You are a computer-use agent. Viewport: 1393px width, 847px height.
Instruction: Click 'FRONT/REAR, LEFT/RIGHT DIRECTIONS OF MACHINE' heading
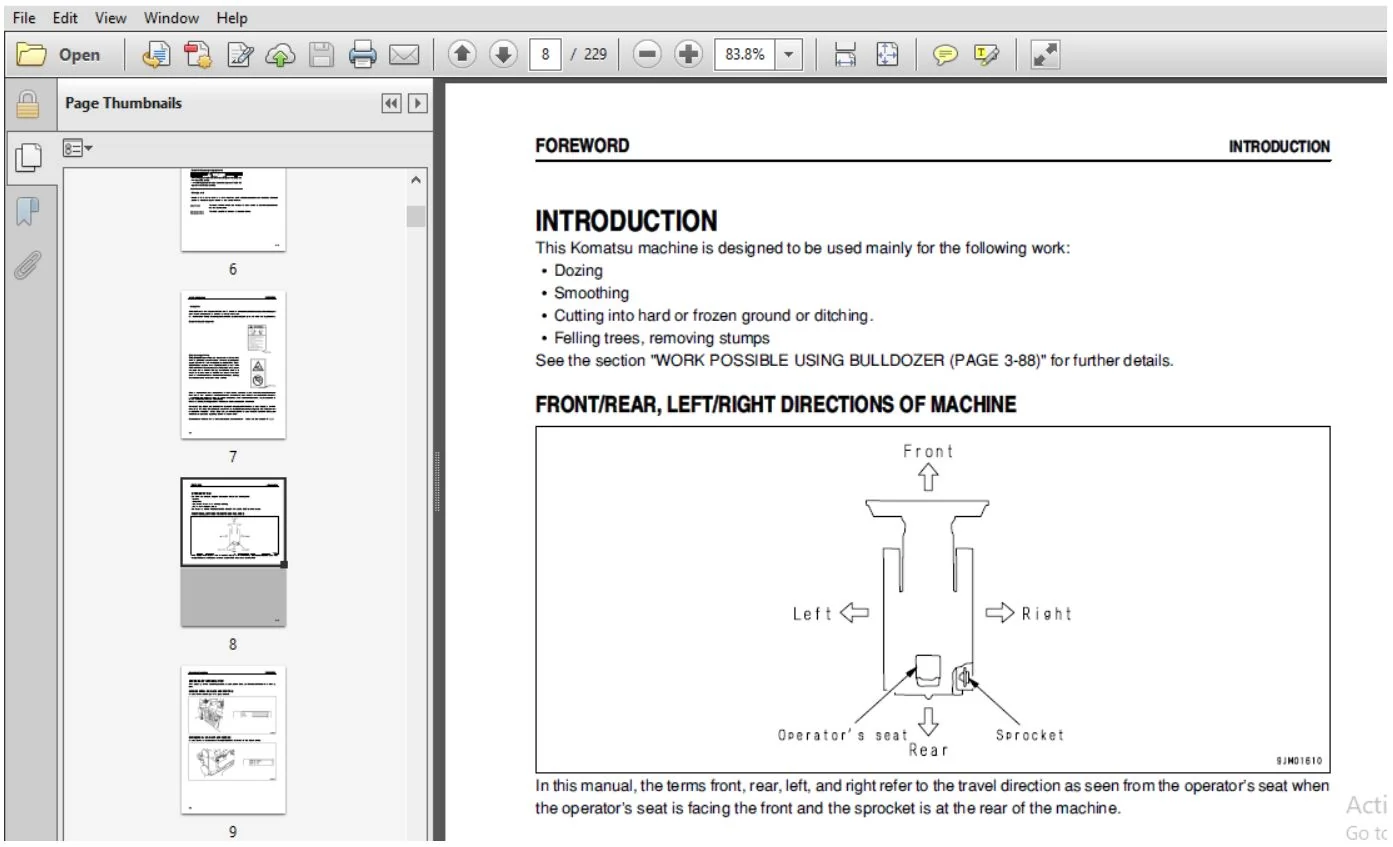[x=776, y=405]
